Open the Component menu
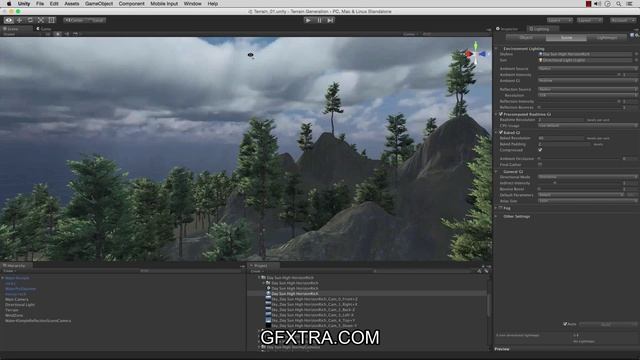This screenshot has height=360, width=640. [x=131, y=4]
